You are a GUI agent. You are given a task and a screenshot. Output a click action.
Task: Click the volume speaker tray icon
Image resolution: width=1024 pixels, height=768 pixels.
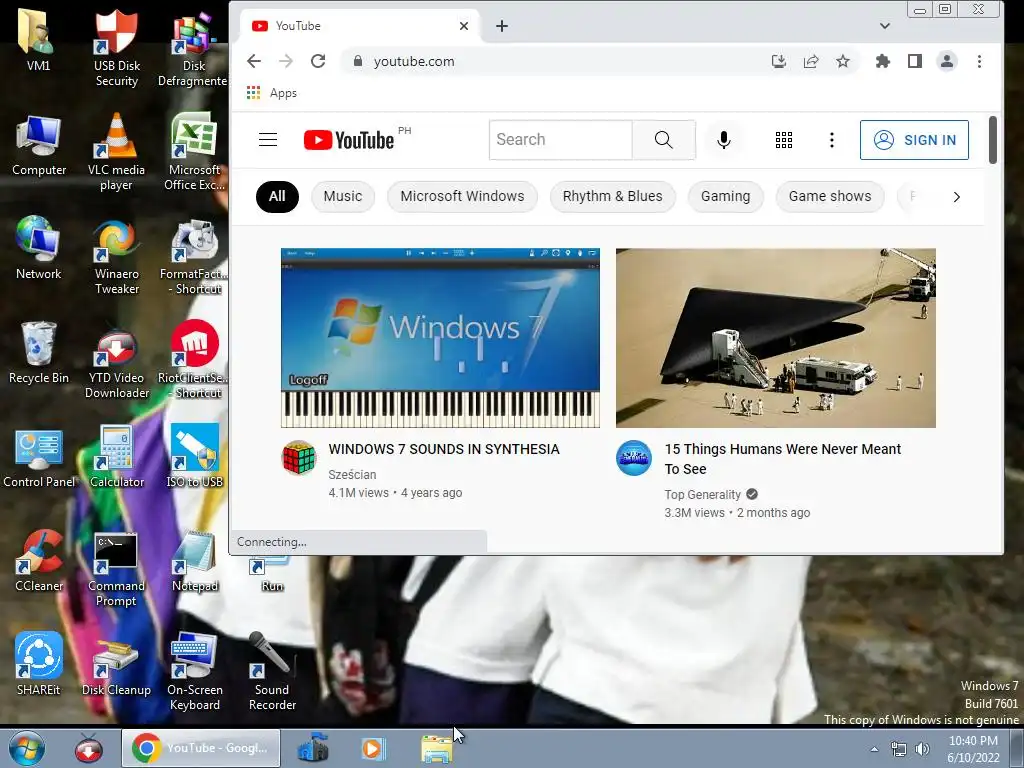tap(922, 749)
